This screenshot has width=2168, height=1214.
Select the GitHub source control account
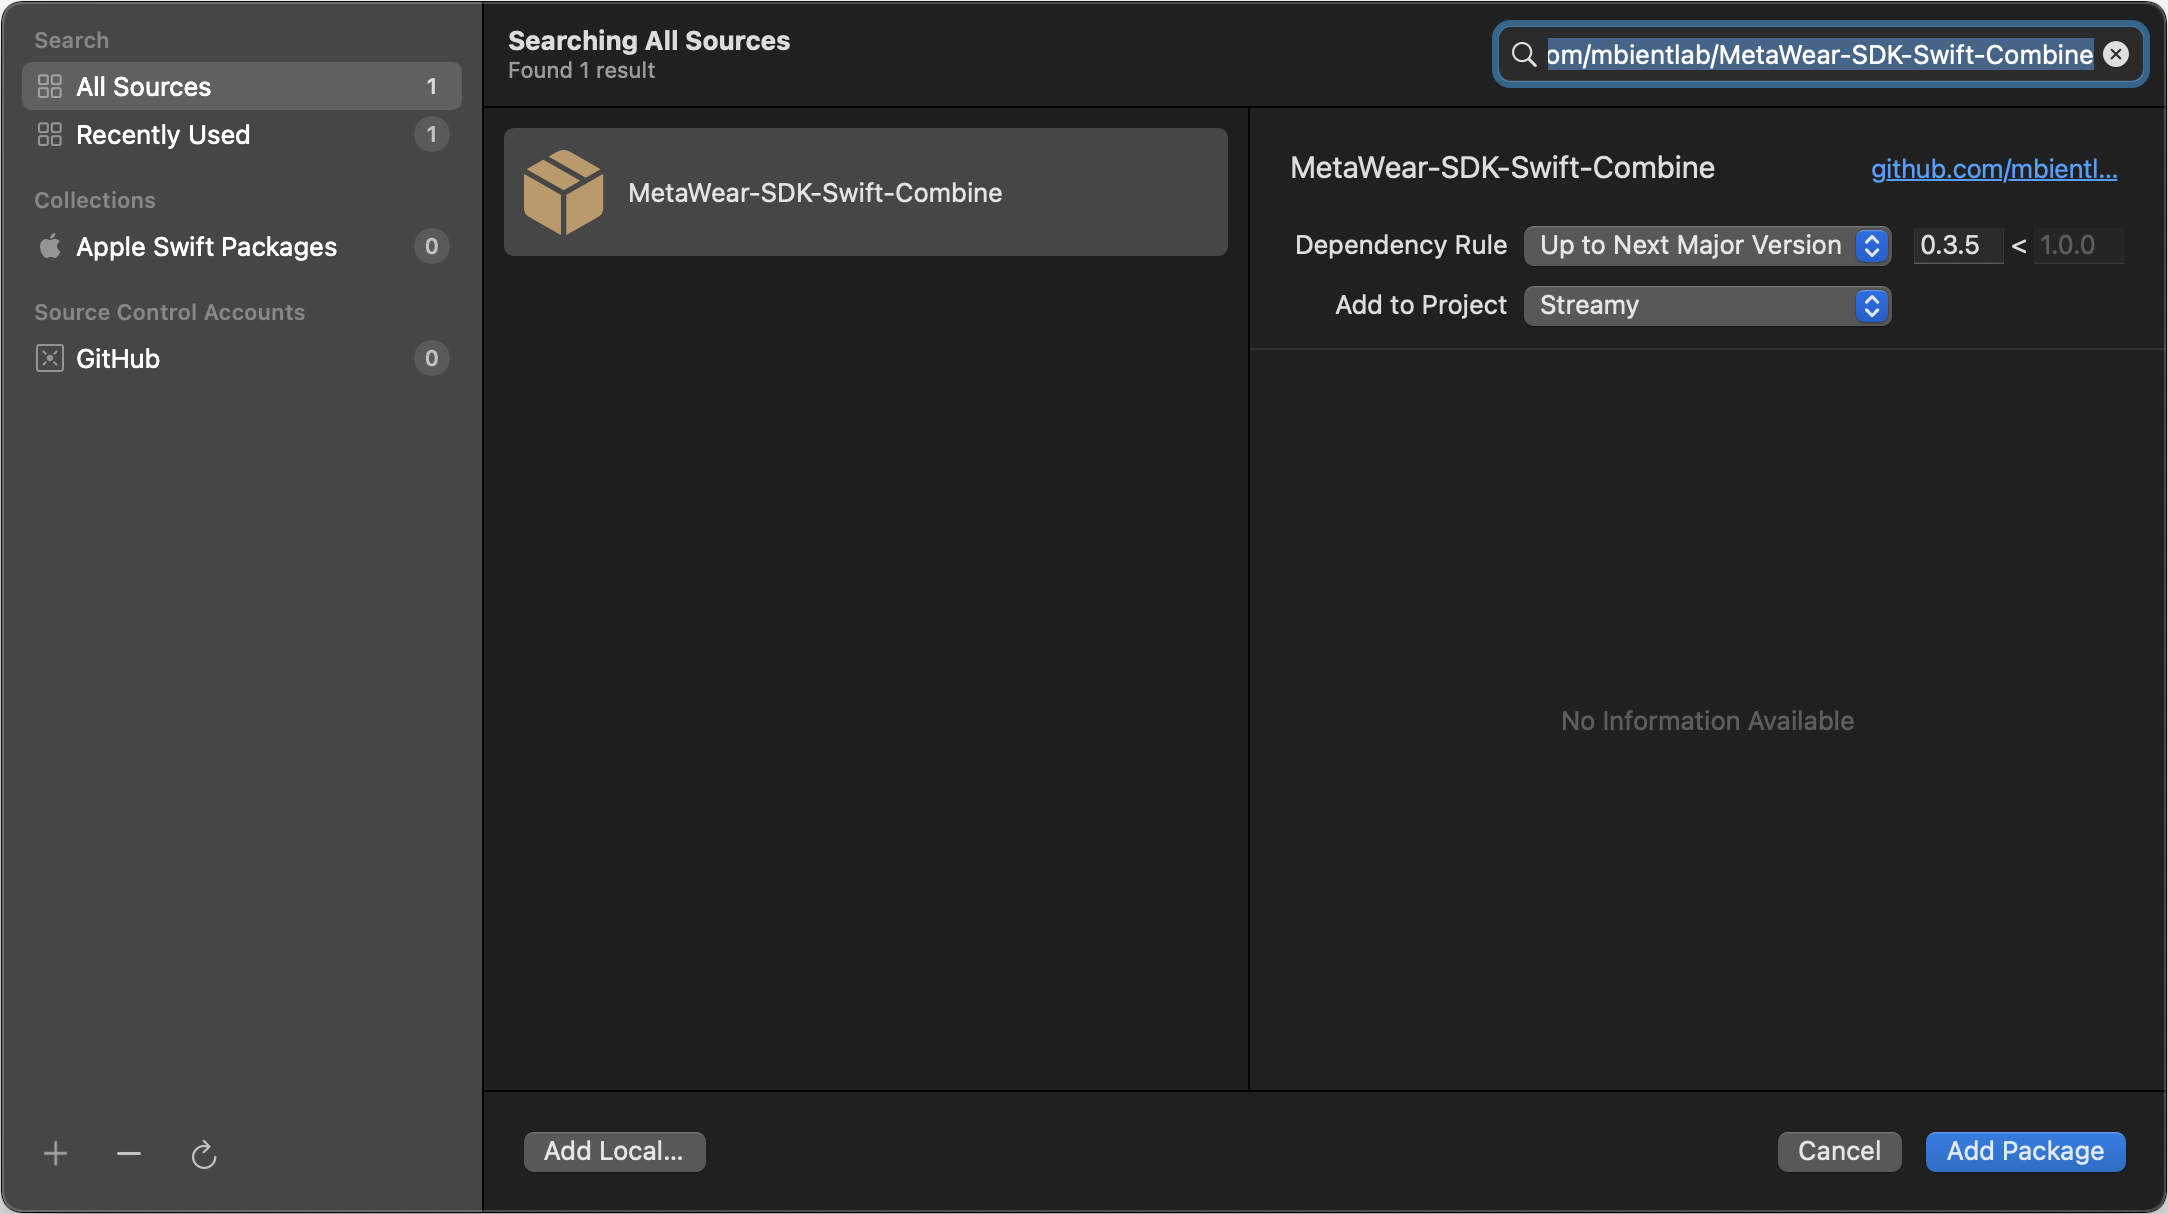[x=242, y=358]
